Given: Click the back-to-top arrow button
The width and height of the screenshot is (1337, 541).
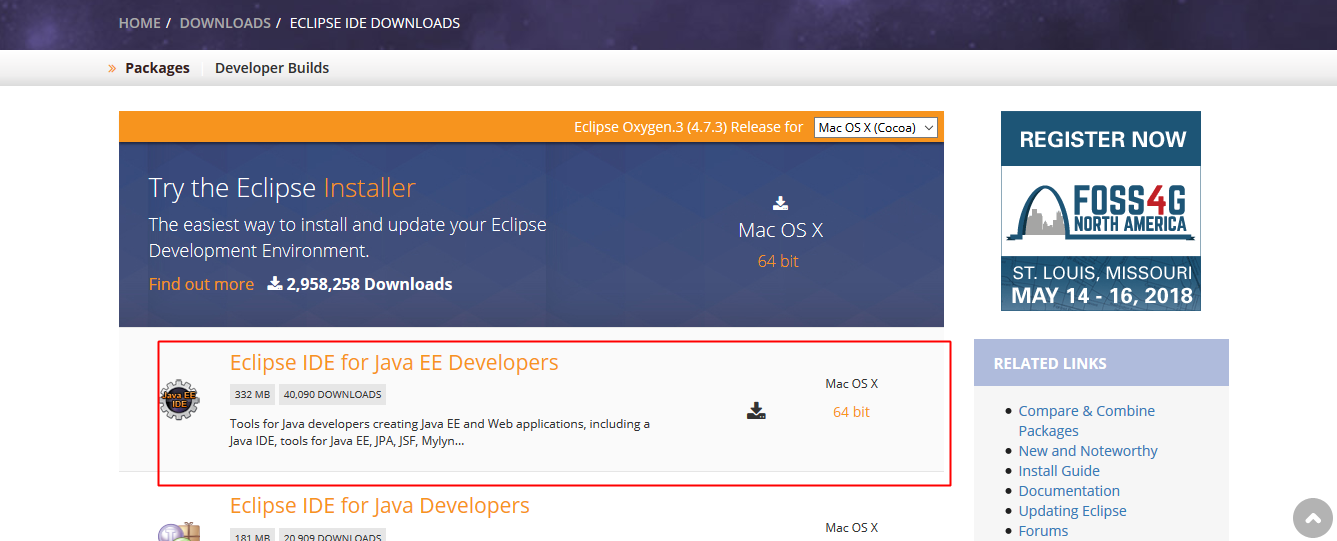Looking at the screenshot, I should [x=1313, y=518].
